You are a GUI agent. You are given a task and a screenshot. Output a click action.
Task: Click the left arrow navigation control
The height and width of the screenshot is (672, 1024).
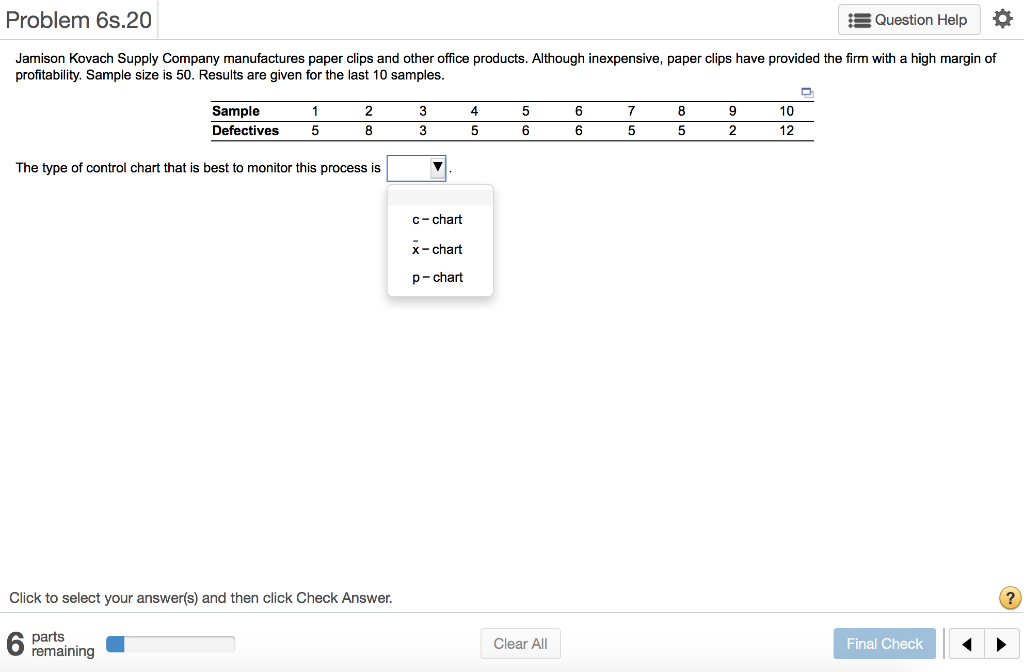click(x=965, y=644)
